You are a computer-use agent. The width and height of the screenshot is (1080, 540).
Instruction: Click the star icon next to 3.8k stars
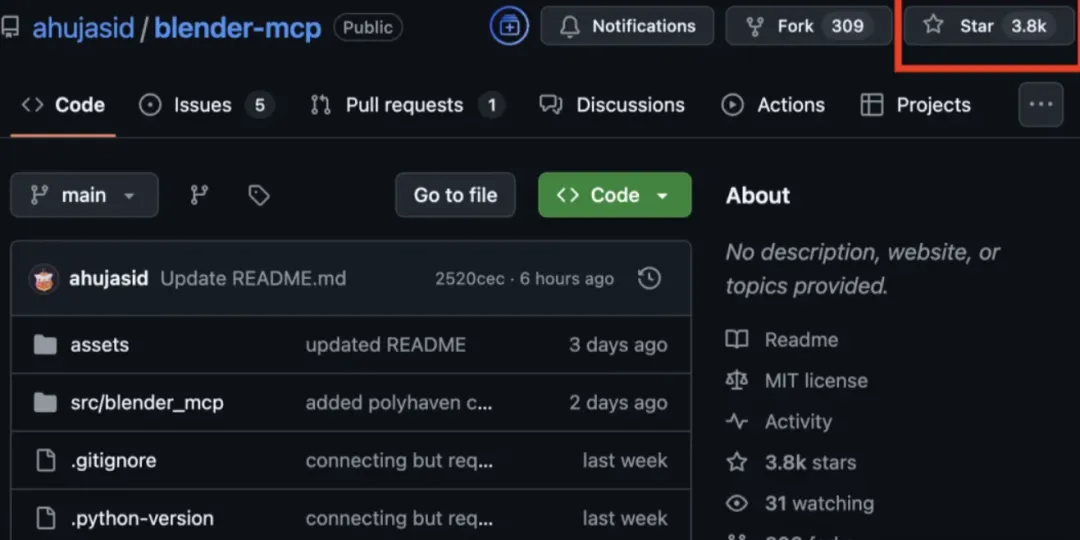click(x=737, y=462)
